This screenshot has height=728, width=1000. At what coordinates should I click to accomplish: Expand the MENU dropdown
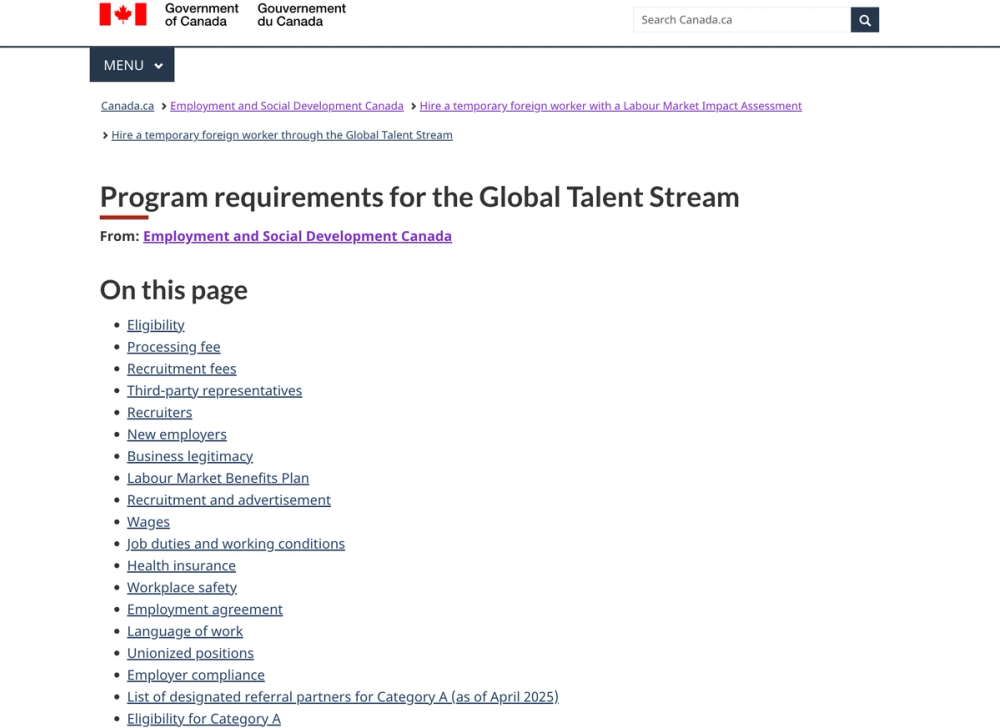132,65
